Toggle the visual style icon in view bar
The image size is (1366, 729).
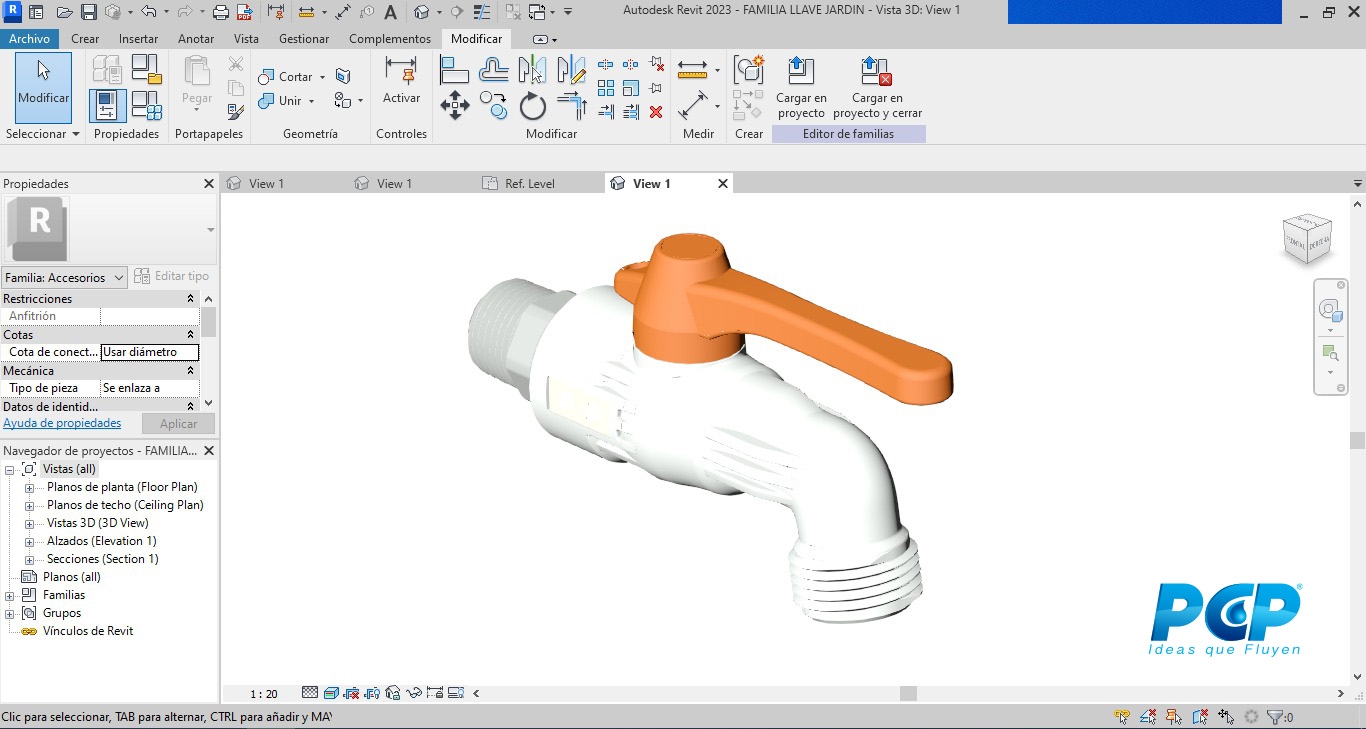point(331,693)
